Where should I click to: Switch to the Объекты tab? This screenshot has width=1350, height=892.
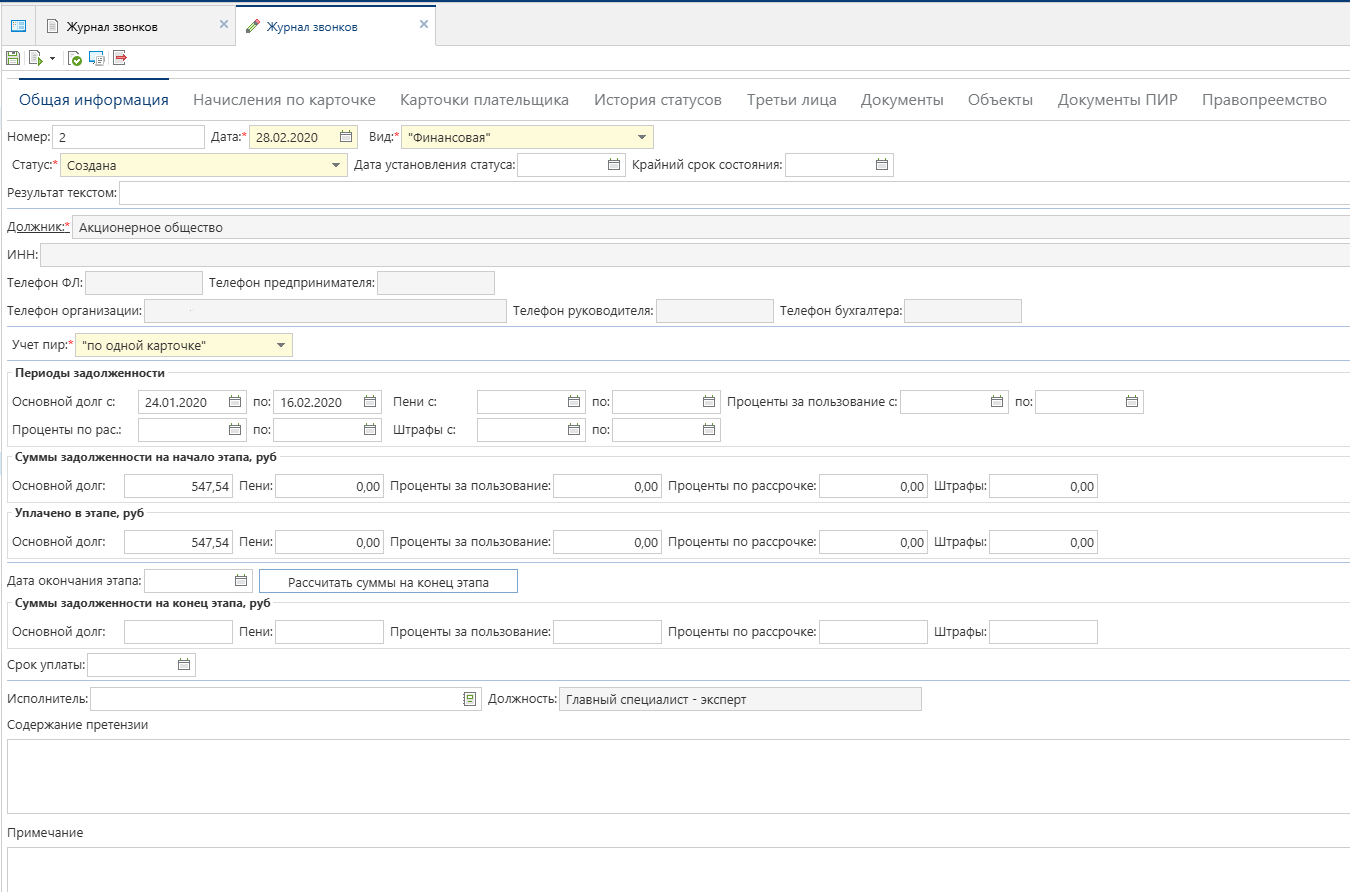tap(1000, 100)
